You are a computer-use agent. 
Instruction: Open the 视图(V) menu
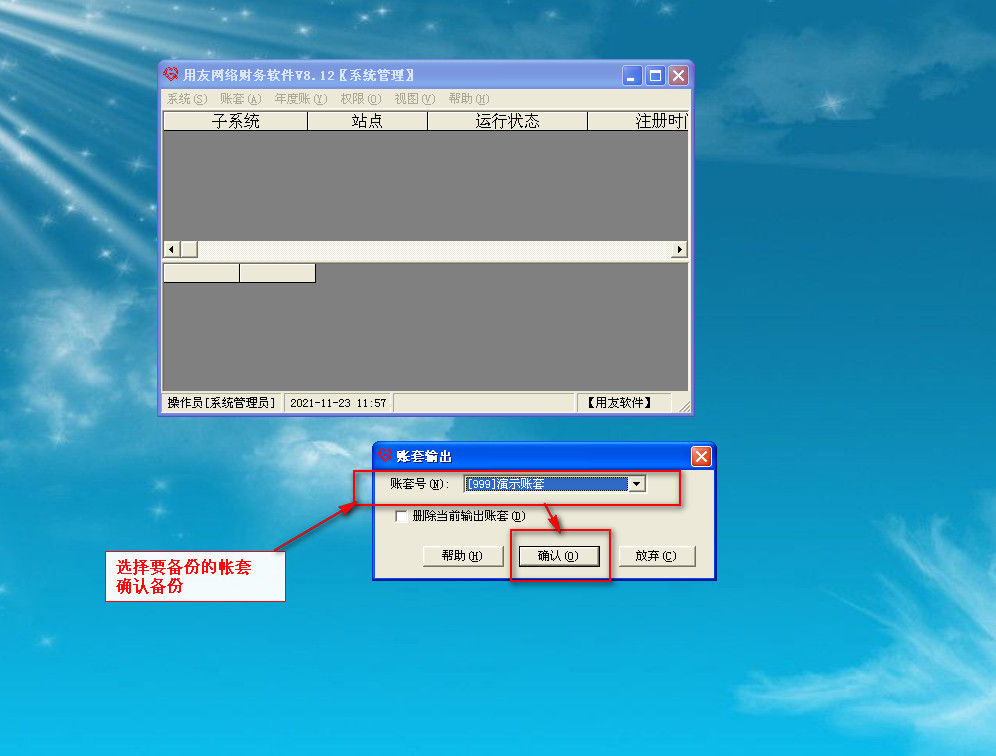click(x=414, y=99)
